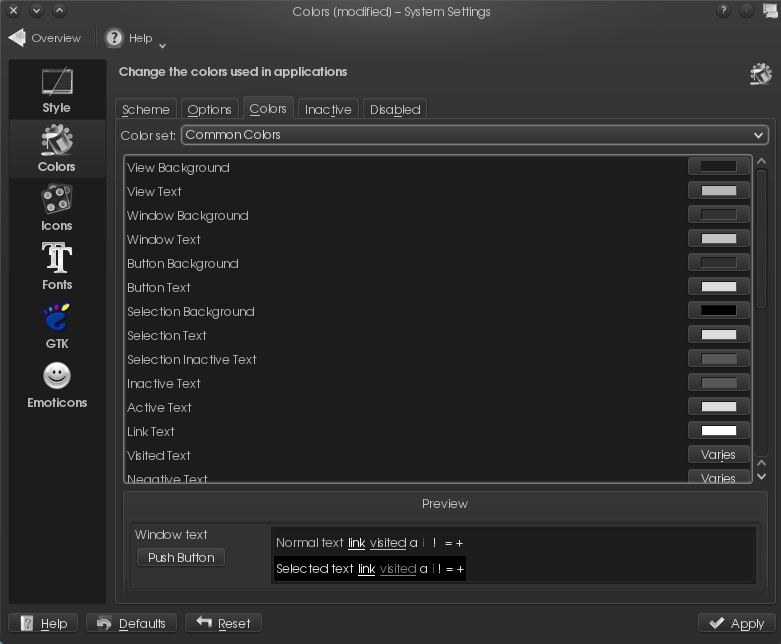Image resolution: width=781 pixels, height=644 pixels.
Task: Pick the View Text color
Action: (x=719, y=190)
